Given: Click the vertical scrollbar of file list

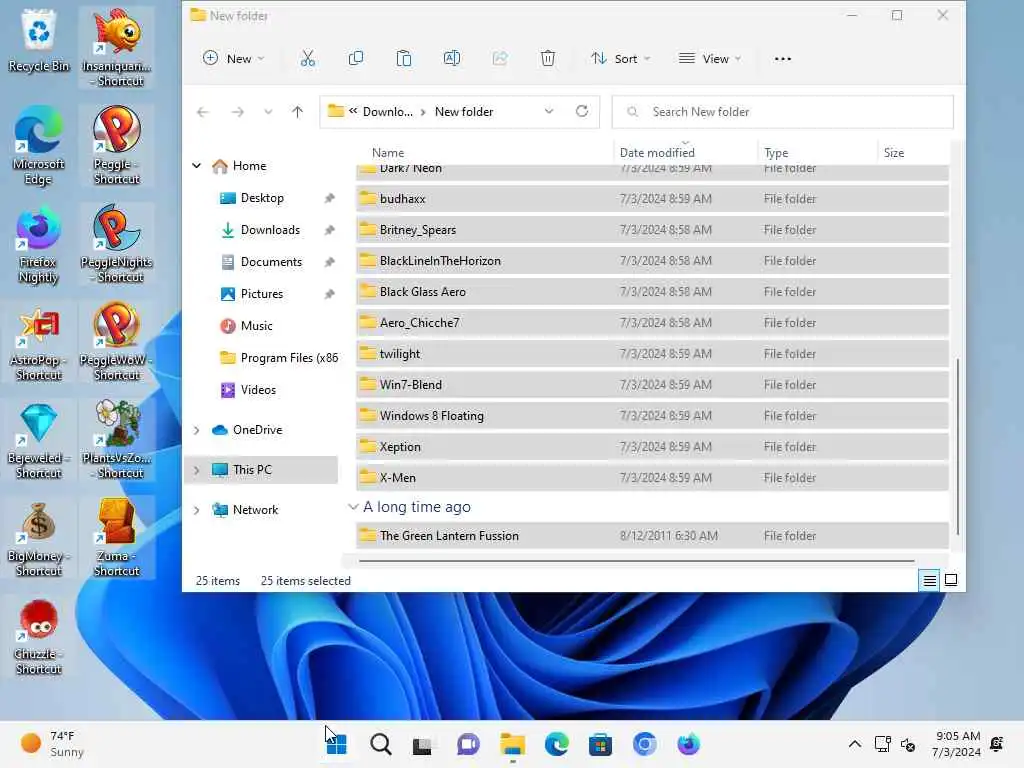Looking at the screenshot, I should coord(957,446).
